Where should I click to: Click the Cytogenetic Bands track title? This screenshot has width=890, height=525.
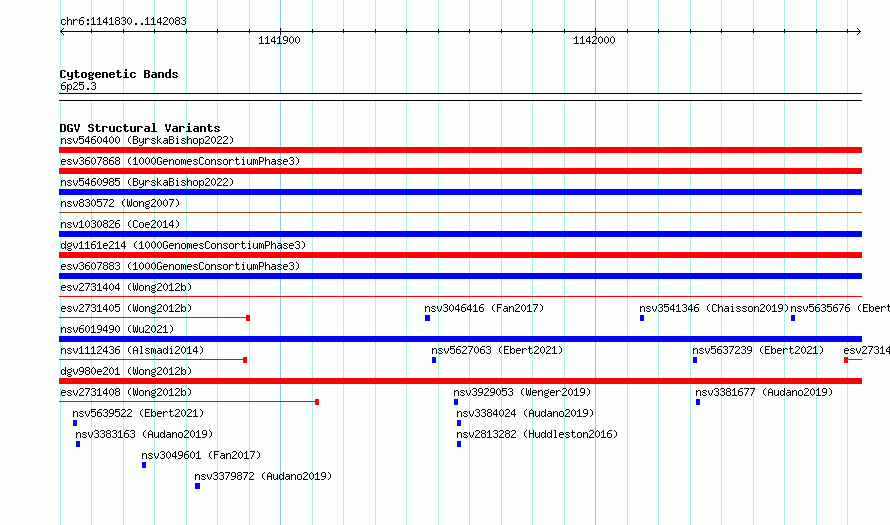point(119,74)
